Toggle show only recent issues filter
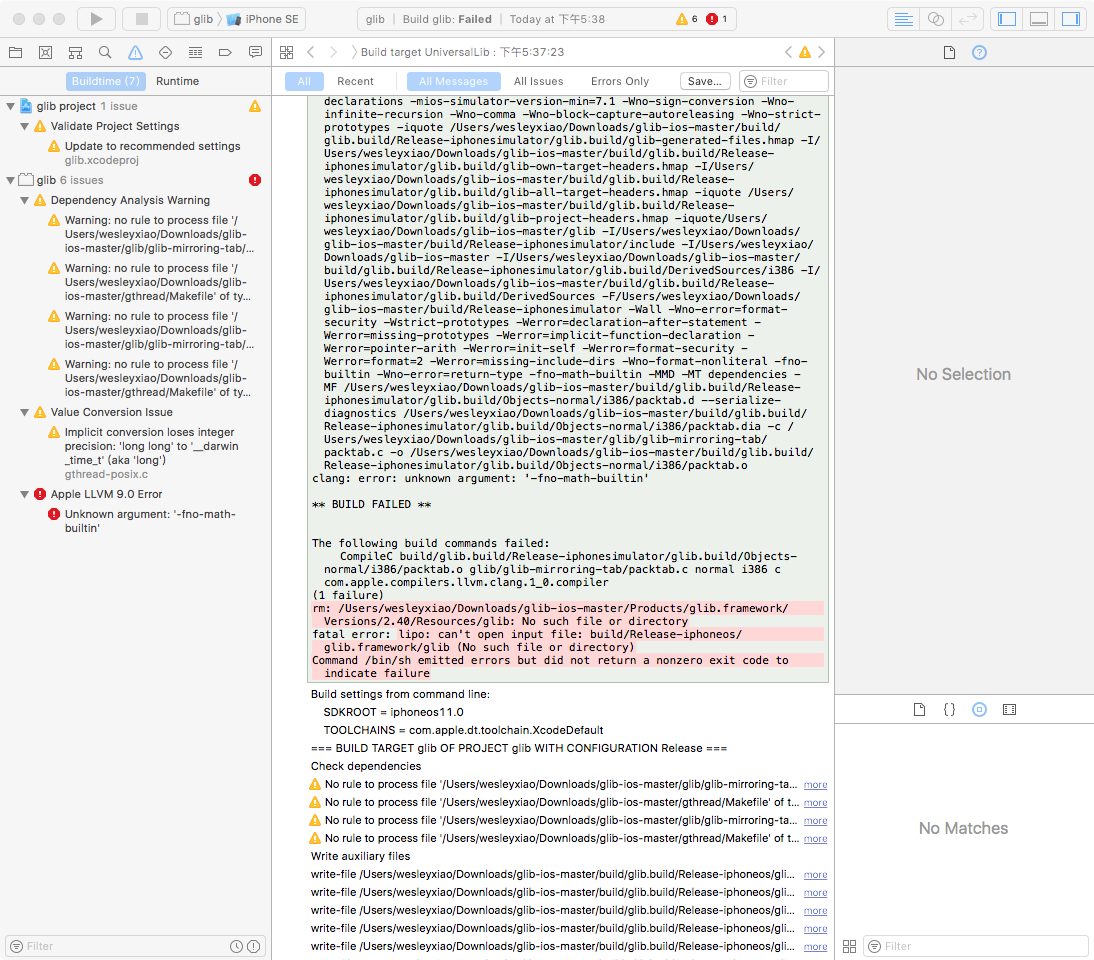The width and height of the screenshot is (1094, 960). (x=237, y=946)
